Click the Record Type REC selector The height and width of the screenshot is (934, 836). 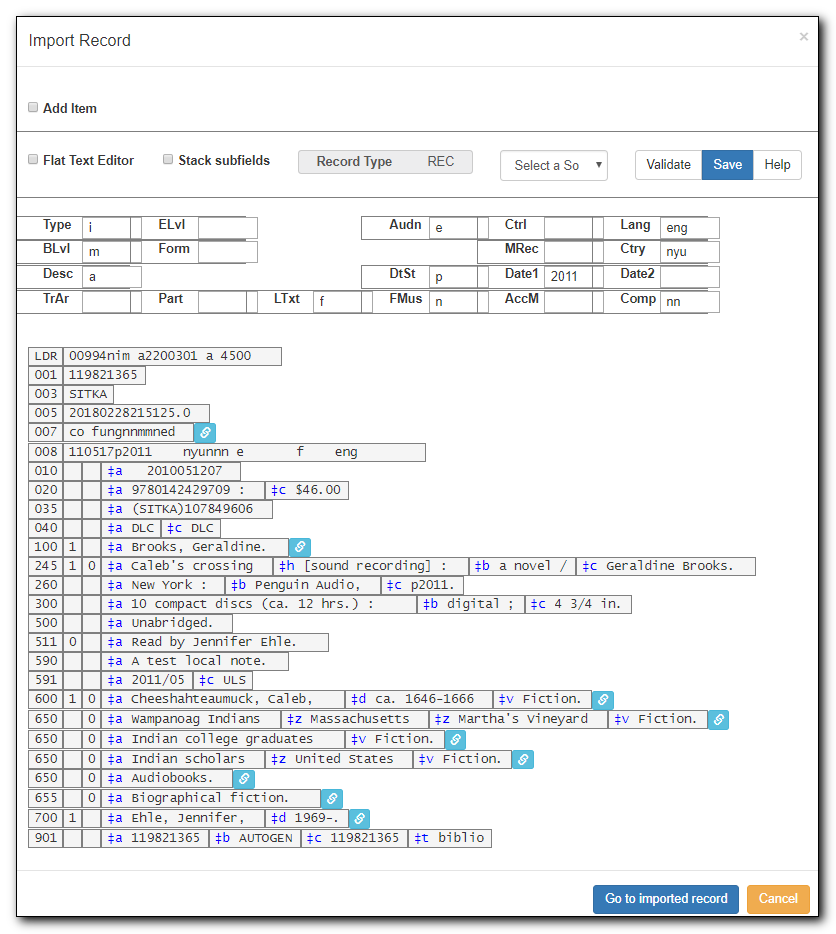[x=385, y=161]
